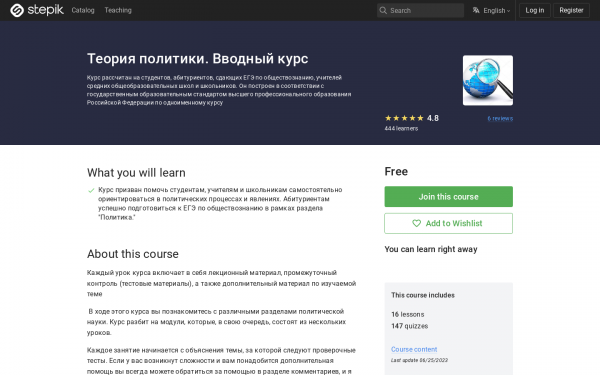
Task: Click the language translate icon
Action: pos(476,10)
